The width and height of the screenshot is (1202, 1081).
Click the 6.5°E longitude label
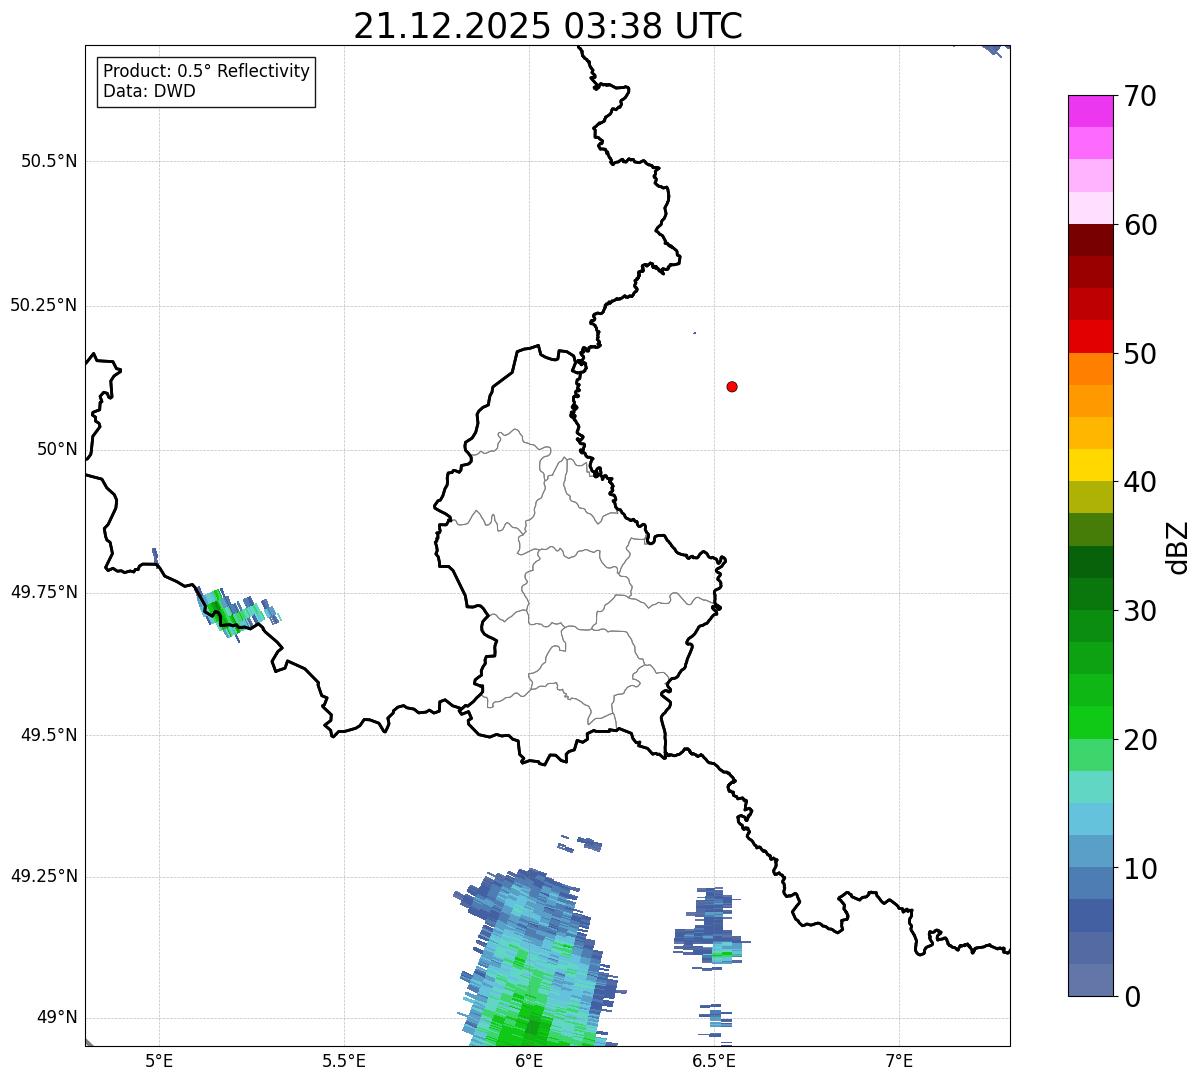pos(714,1060)
